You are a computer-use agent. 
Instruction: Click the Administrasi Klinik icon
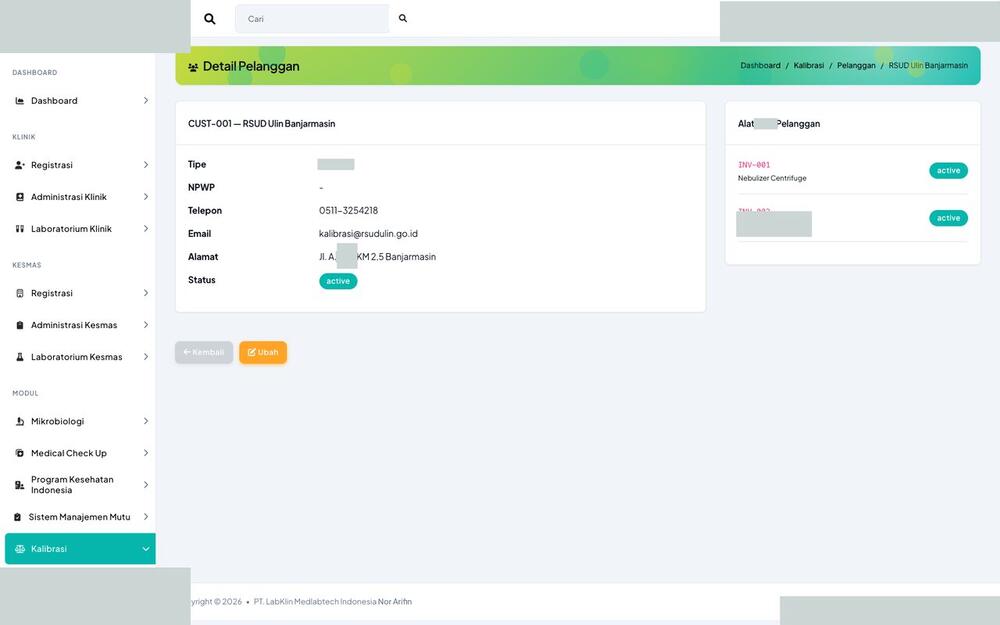click(x=20, y=197)
